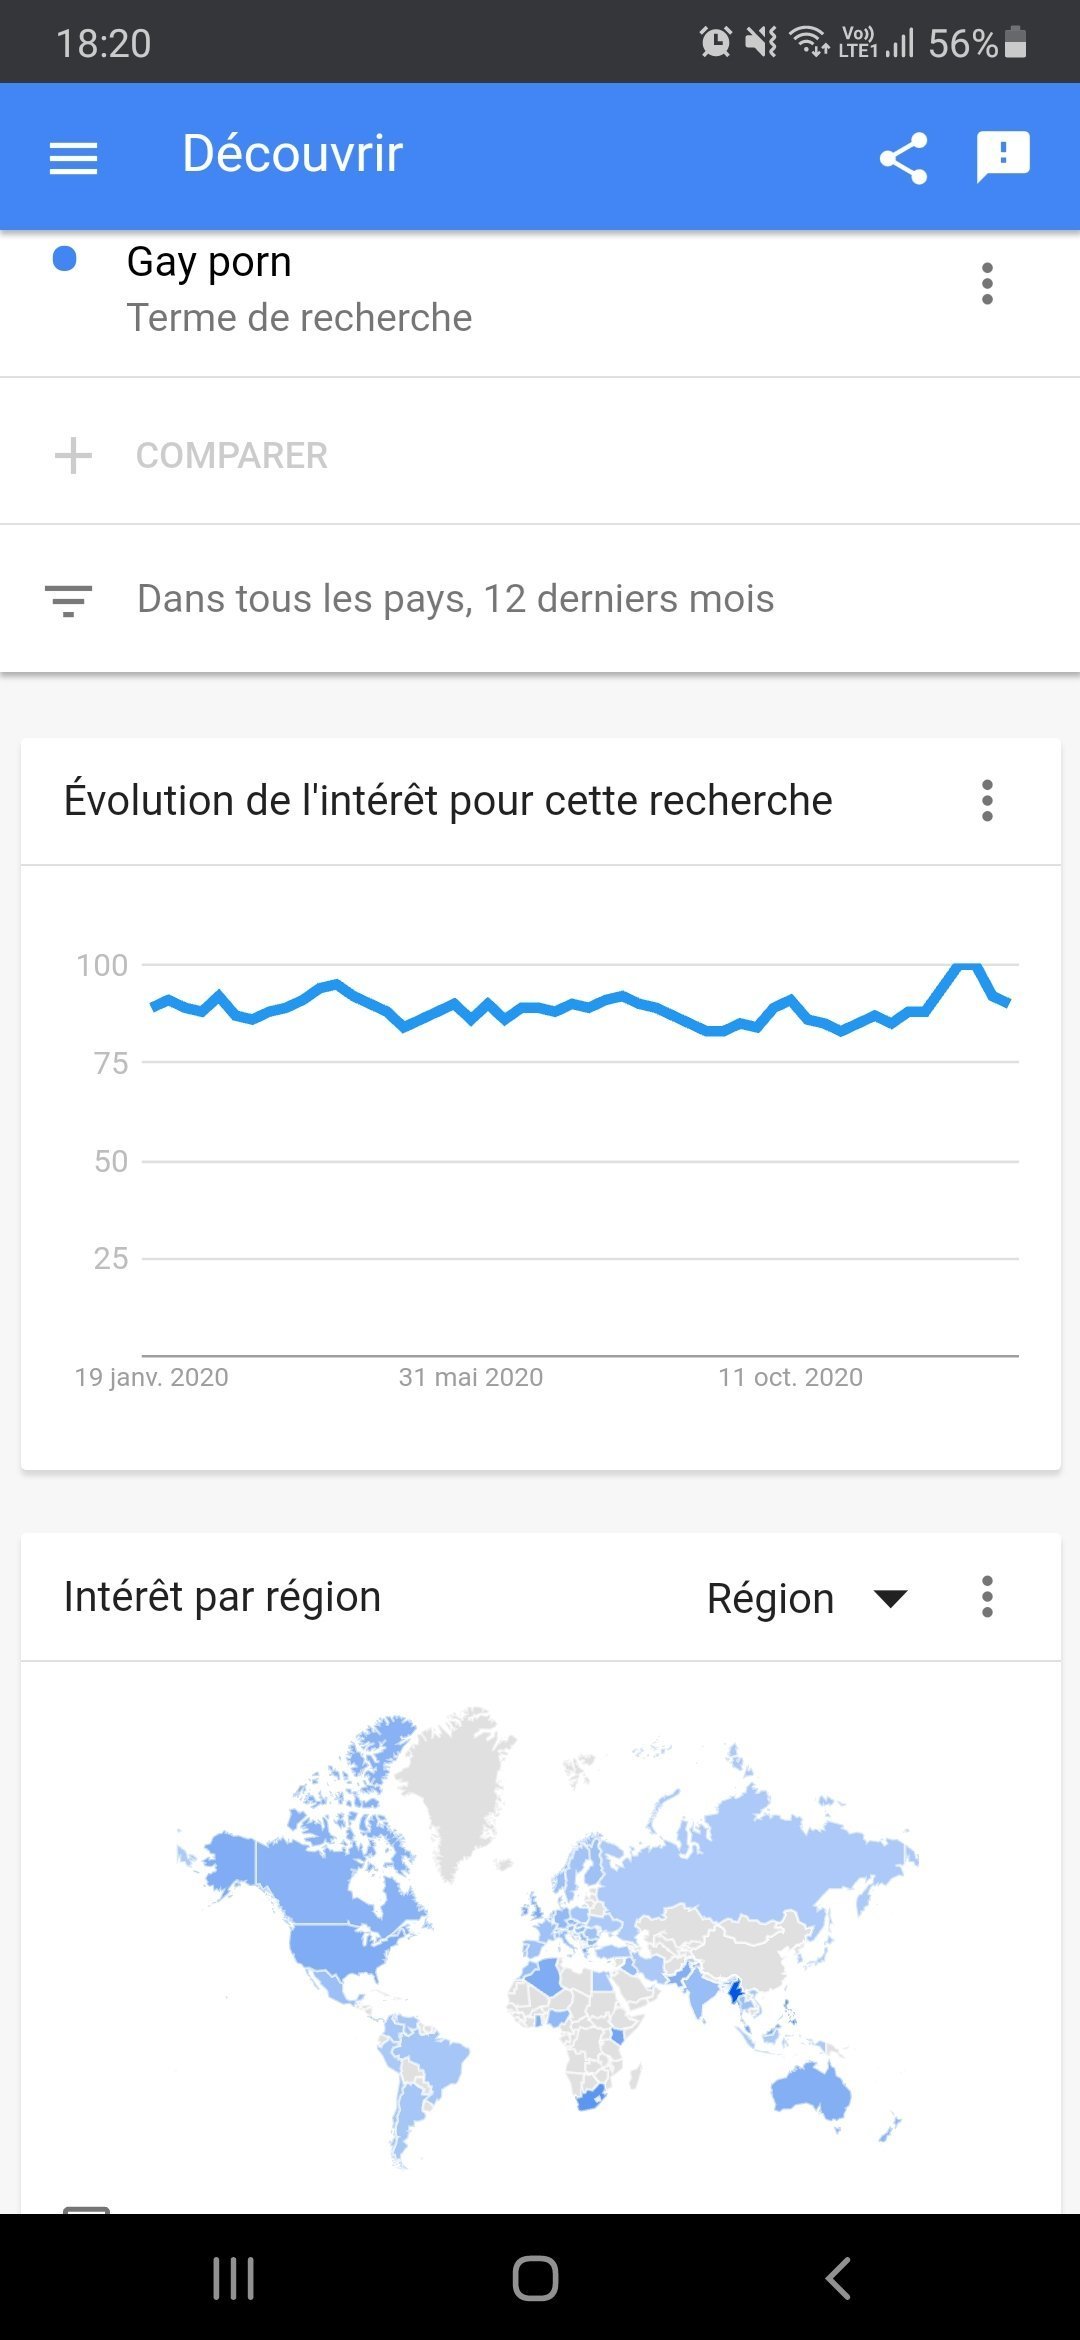
Task: Open country and 12-month period filter
Action: coord(455,599)
